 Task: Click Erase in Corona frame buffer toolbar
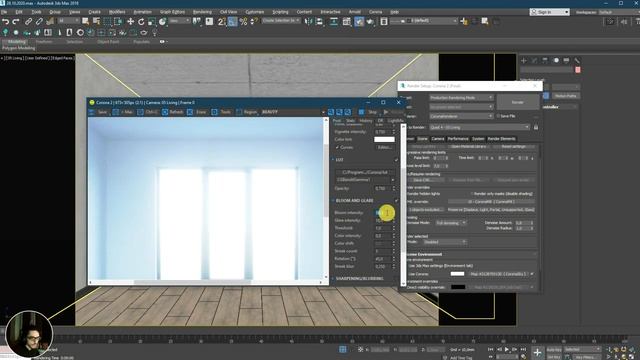click(x=197, y=112)
